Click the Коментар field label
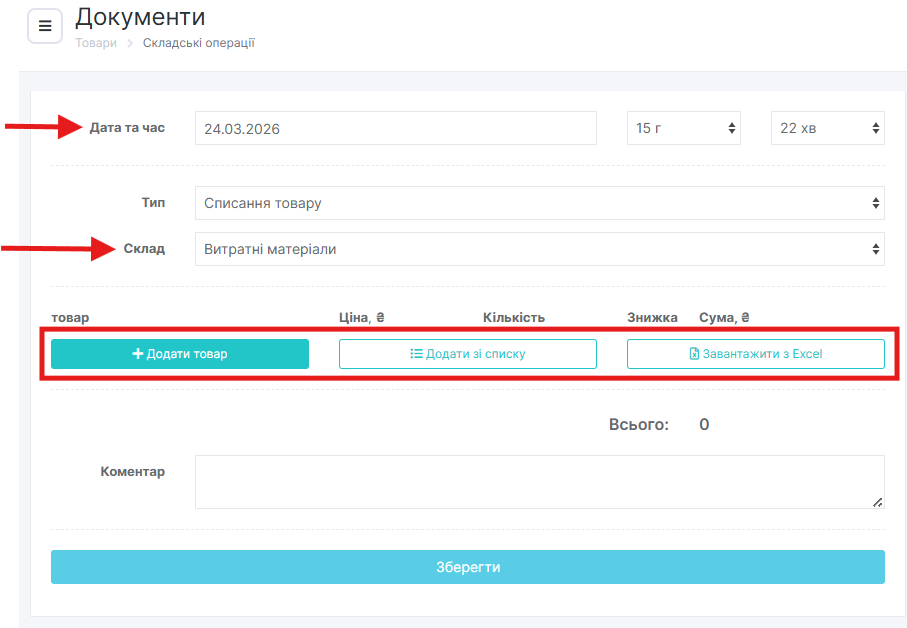 [133, 472]
